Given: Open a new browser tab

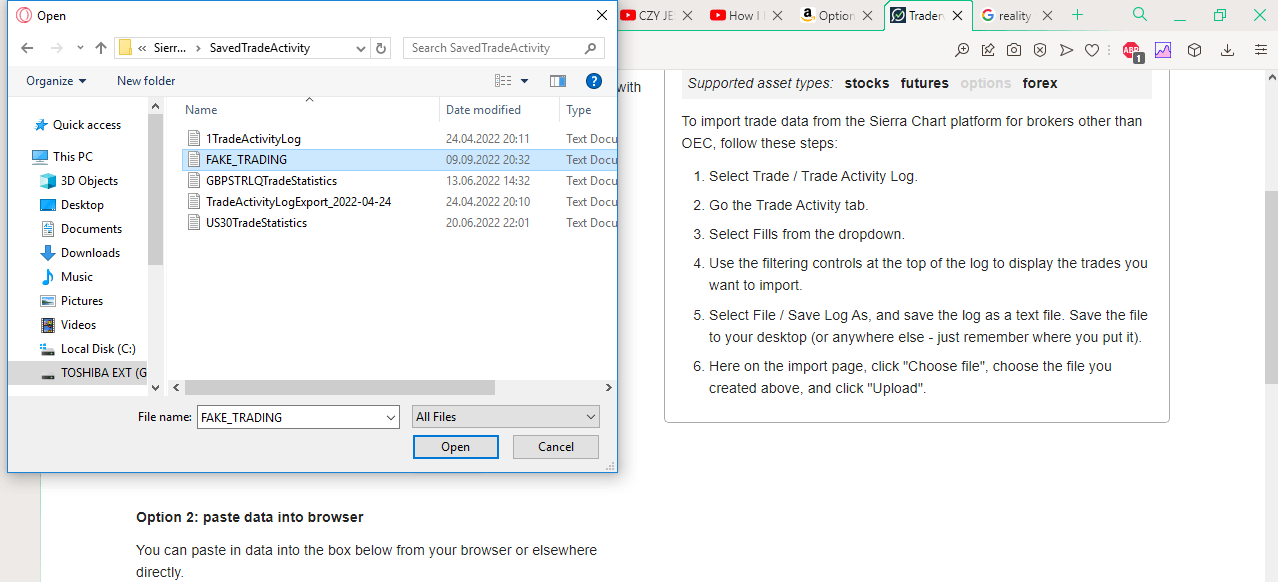Looking at the screenshot, I should click(x=1077, y=15).
